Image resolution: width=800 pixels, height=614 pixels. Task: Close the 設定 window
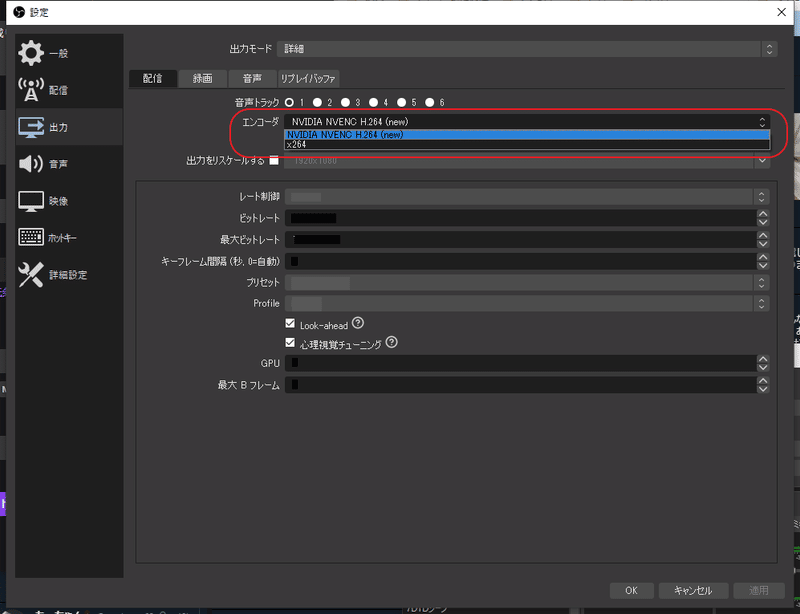782,12
